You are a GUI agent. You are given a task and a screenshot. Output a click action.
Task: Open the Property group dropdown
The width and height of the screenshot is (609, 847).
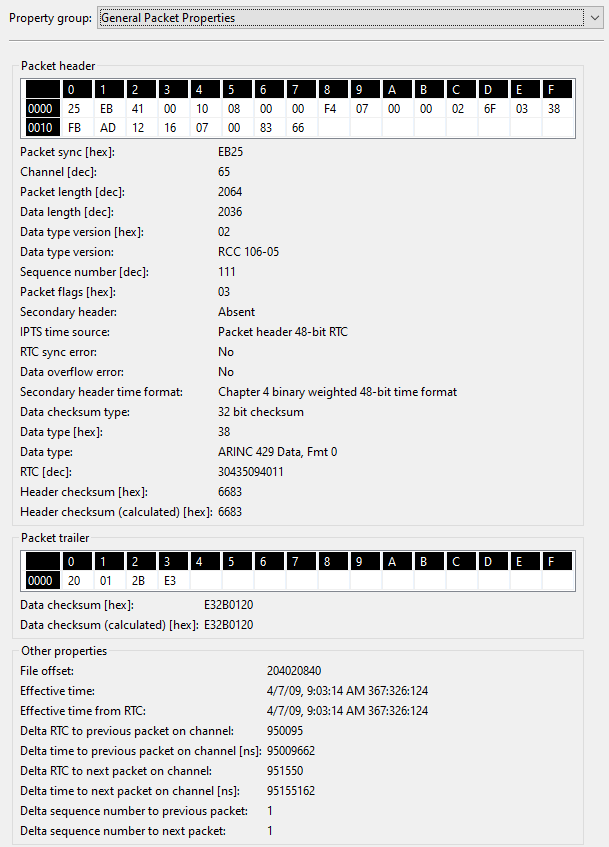pyautogui.click(x=340, y=17)
